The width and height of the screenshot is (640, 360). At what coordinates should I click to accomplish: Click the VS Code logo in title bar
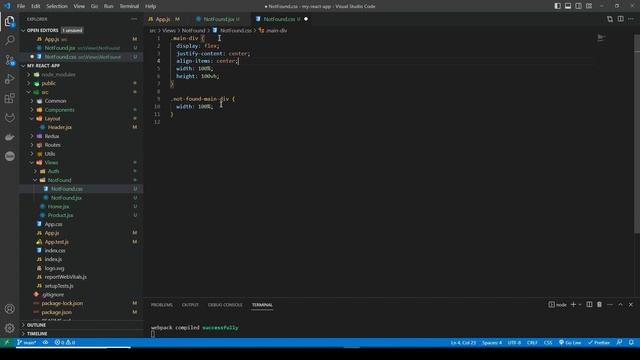(7, 6)
